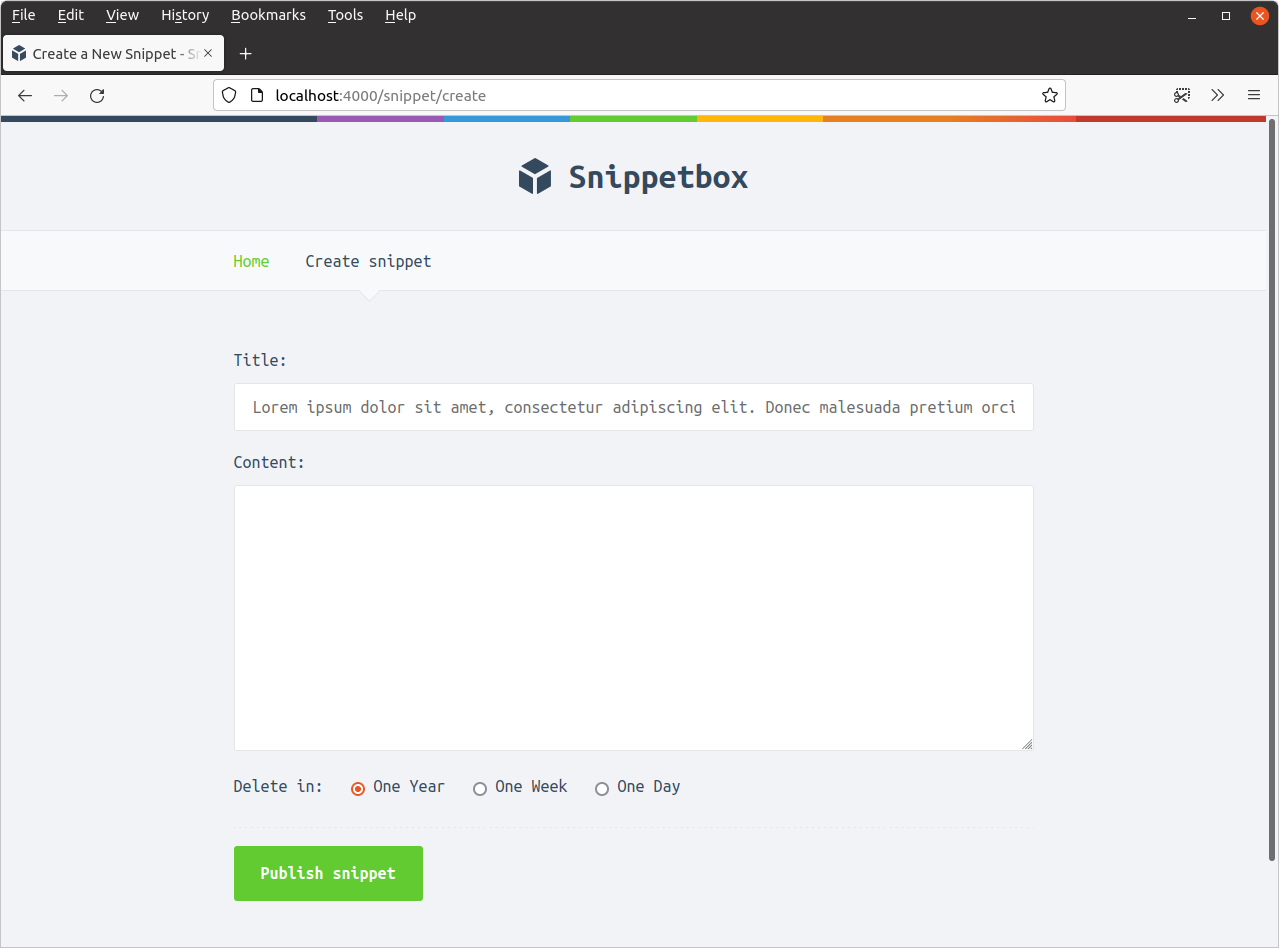Click the Snippetbox cube logo icon

click(535, 177)
